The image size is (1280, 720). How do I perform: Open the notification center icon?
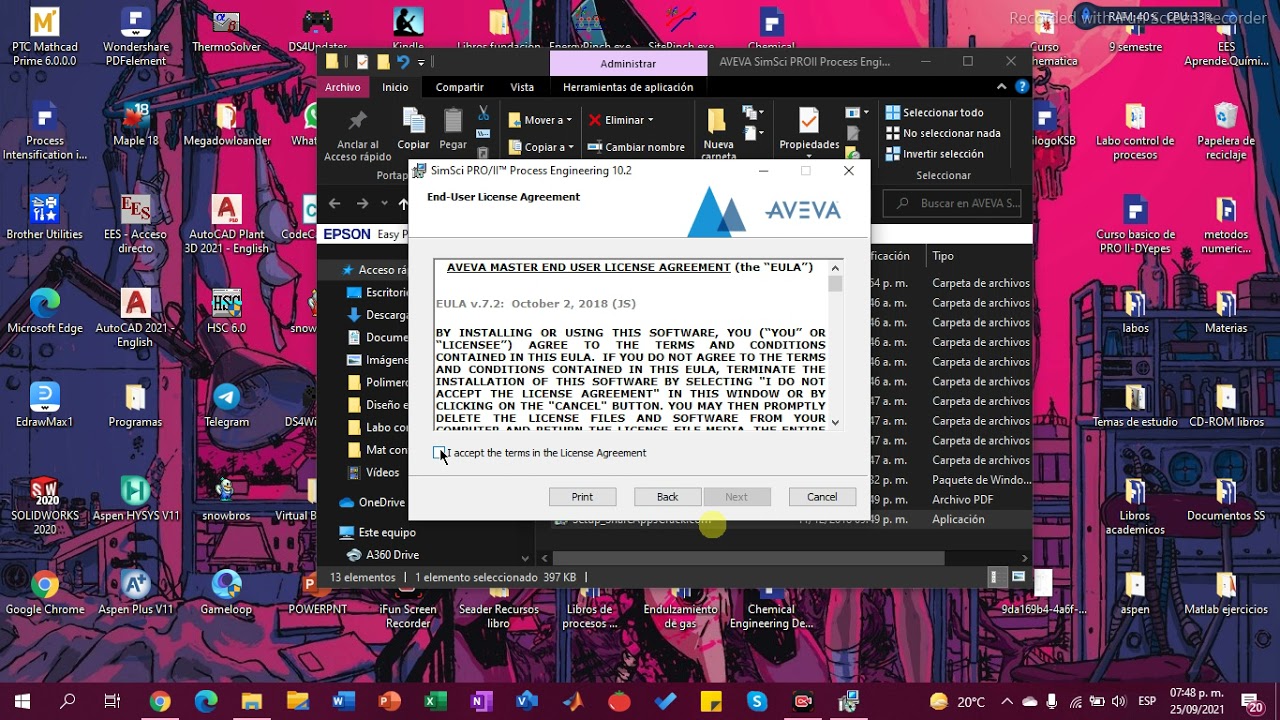pyautogui.click(x=1250, y=702)
